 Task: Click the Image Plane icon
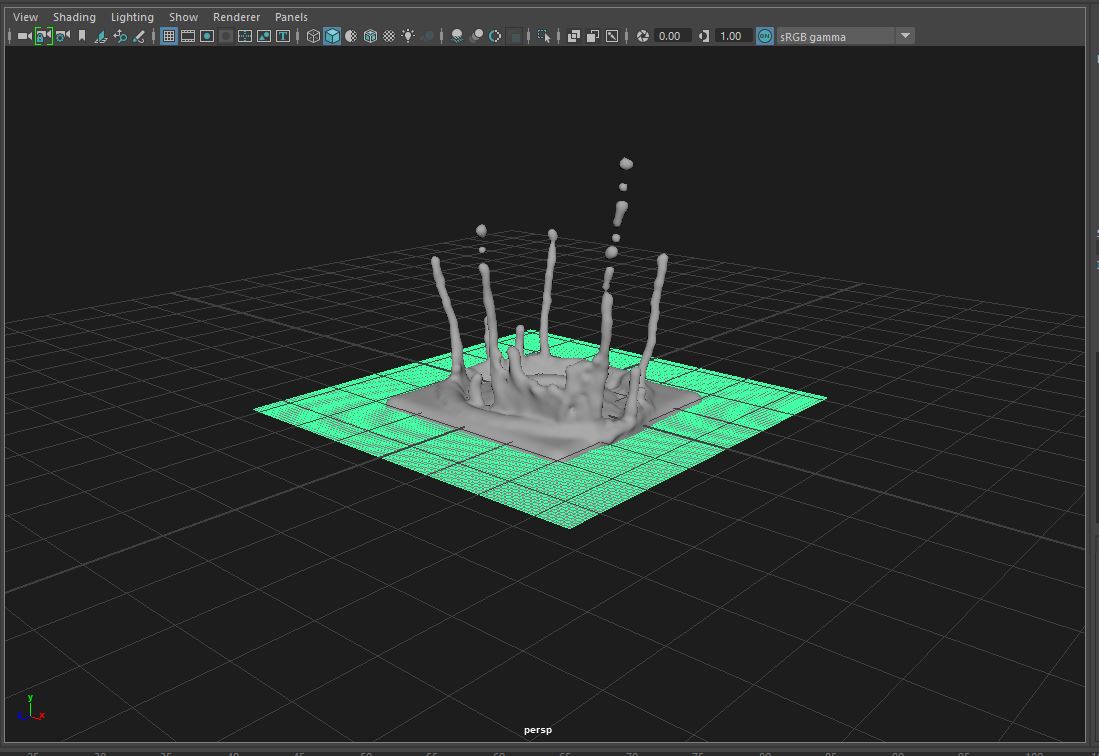(101, 36)
